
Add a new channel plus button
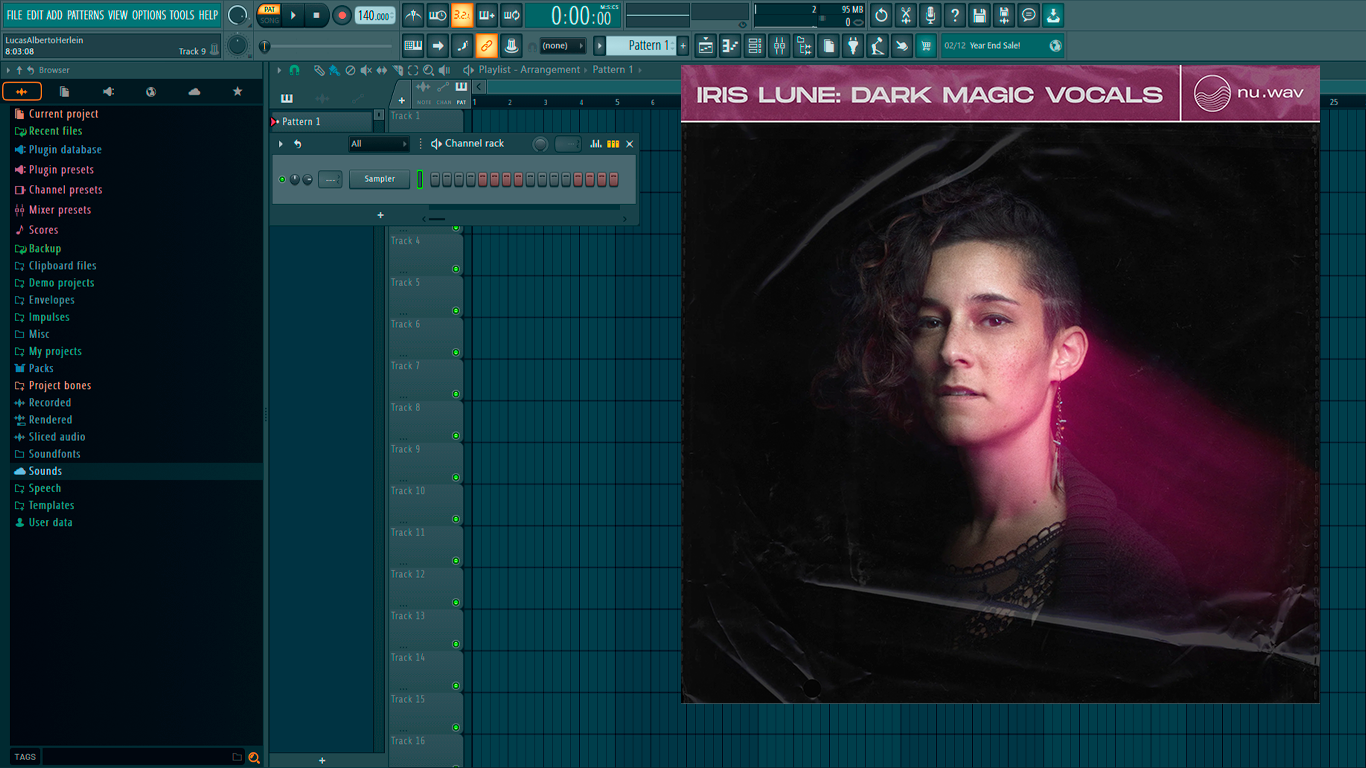pyautogui.click(x=380, y=215)
